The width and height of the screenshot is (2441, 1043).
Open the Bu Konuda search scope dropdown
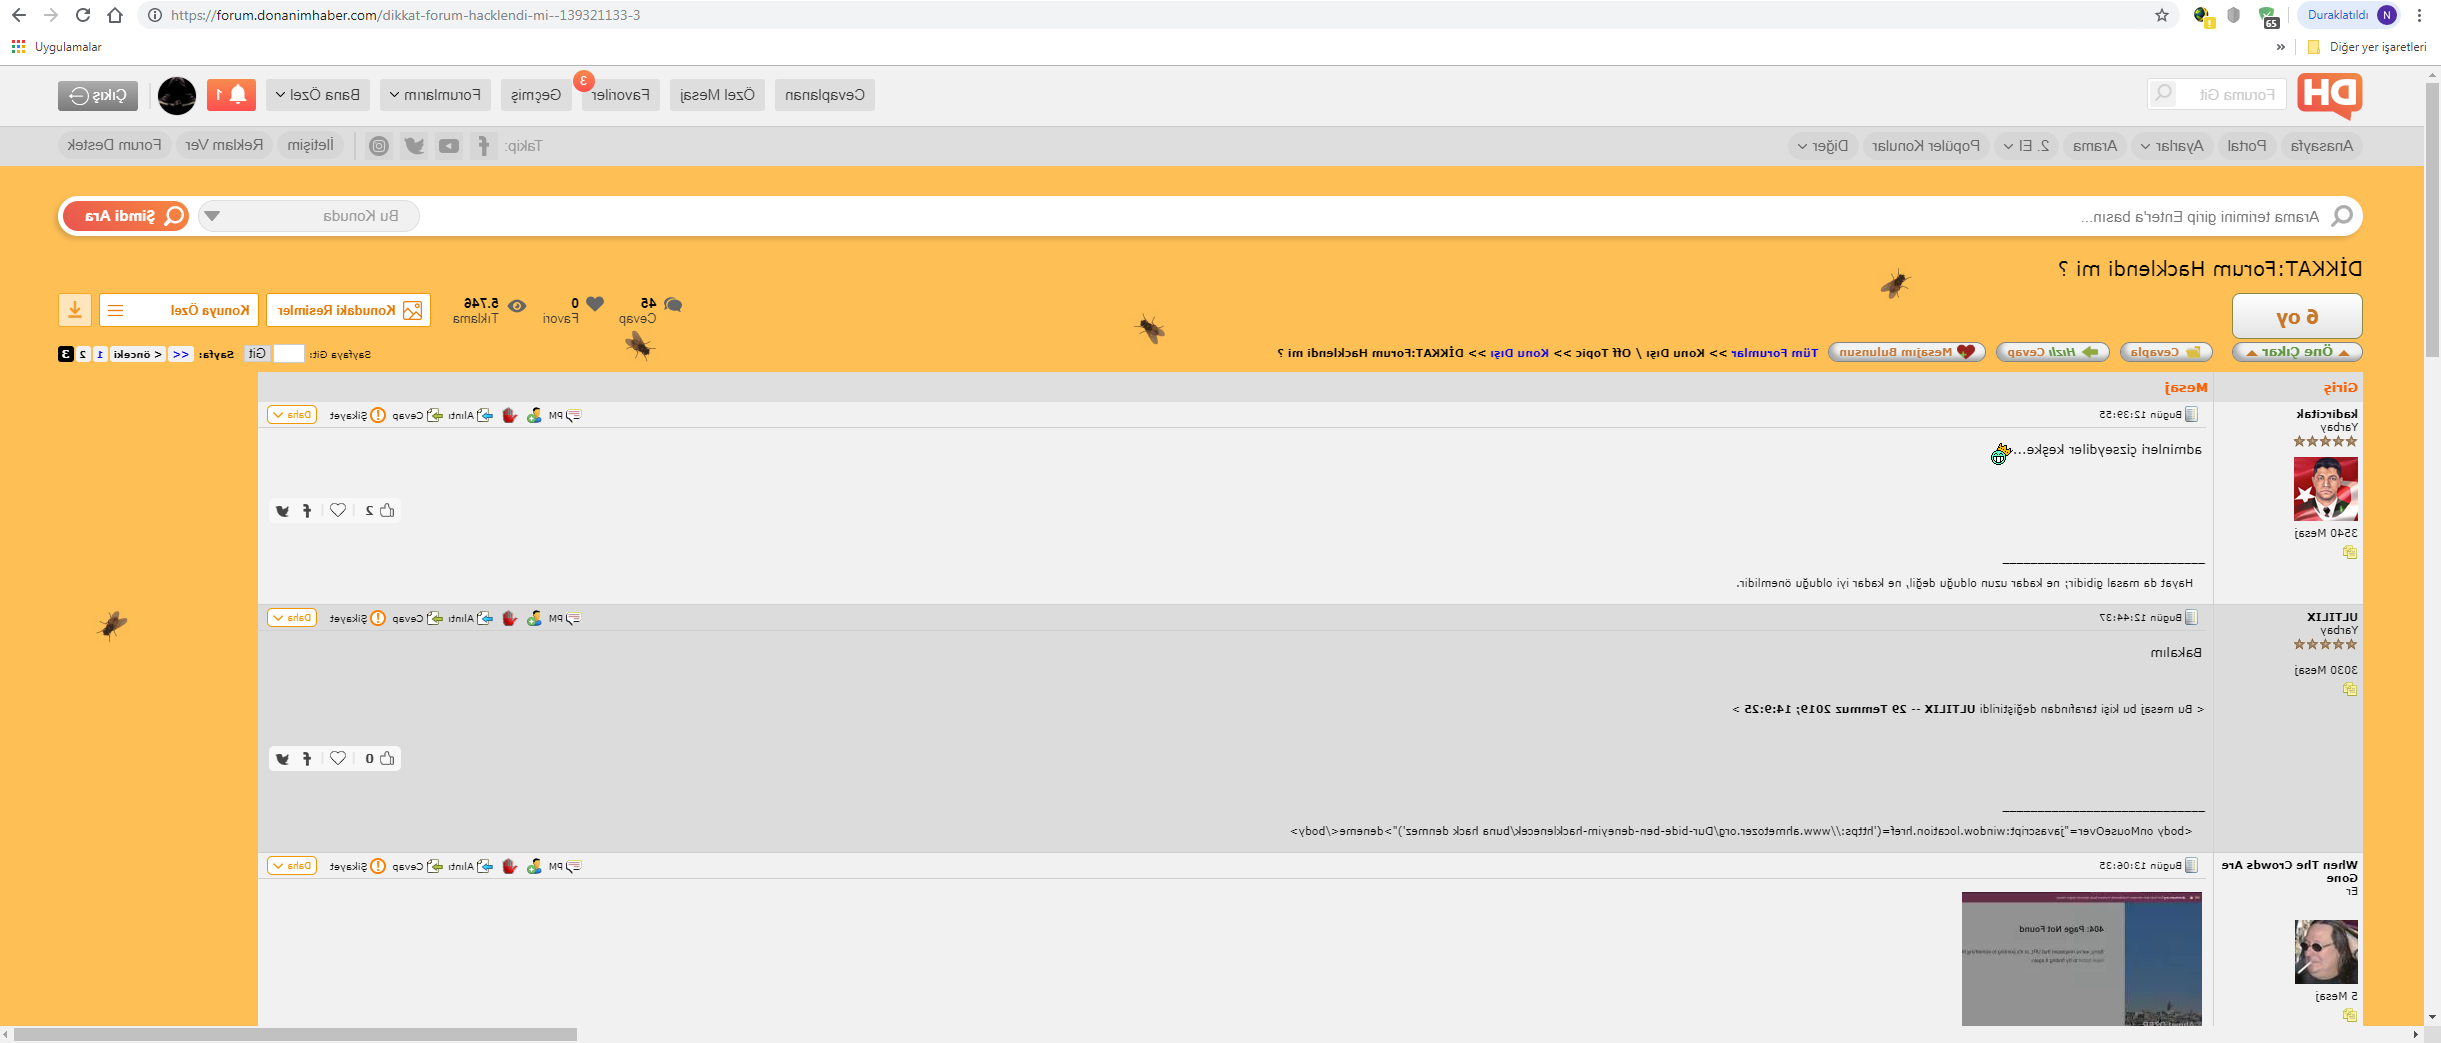[309, 216]
